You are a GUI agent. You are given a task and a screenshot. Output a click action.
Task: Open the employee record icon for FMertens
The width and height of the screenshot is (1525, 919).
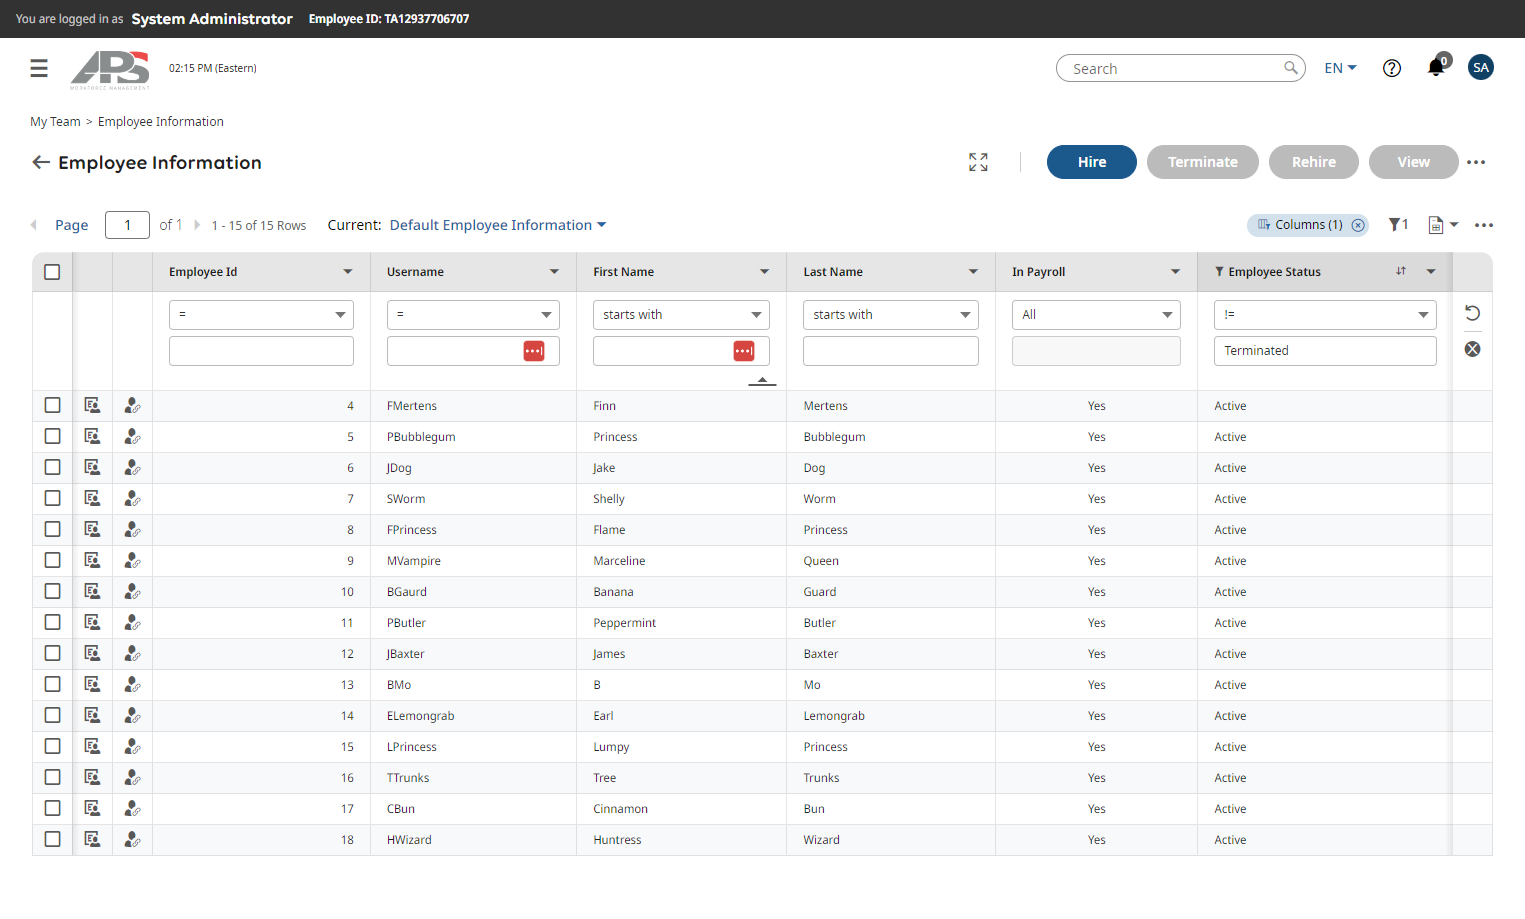click(92, 405)
